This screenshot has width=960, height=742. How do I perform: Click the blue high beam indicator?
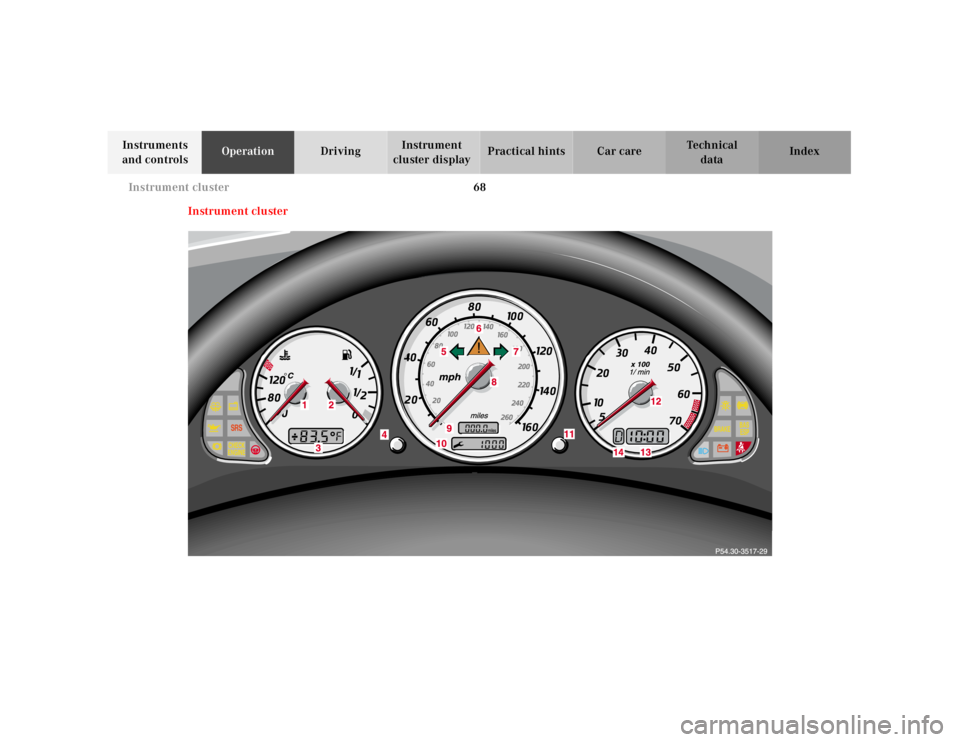(x=703, y=451)
